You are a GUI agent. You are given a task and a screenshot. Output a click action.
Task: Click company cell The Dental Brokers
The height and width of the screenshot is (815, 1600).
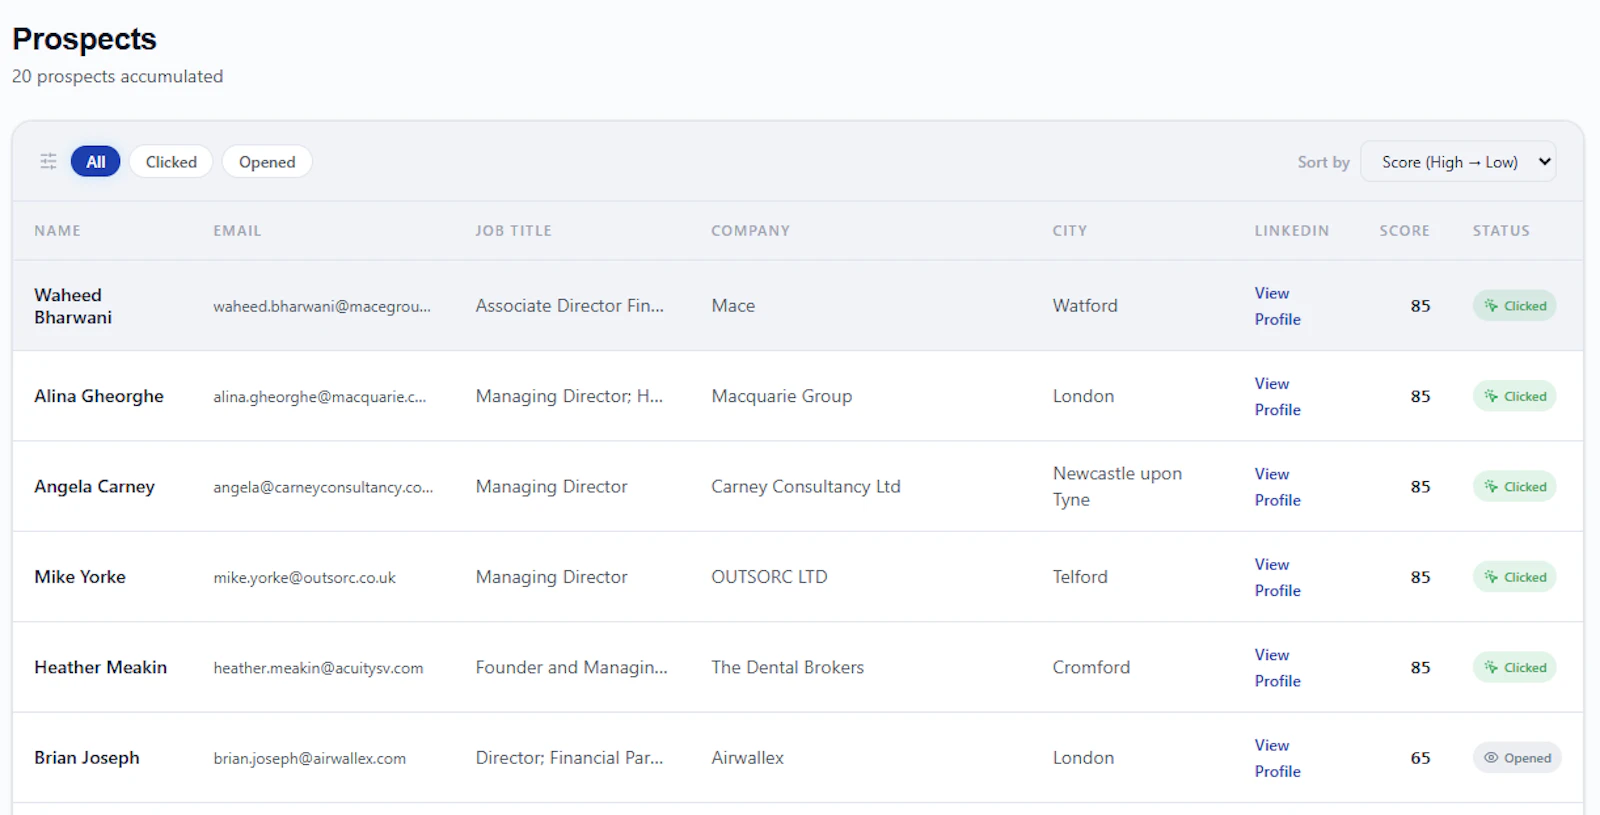tap(787, 667)
